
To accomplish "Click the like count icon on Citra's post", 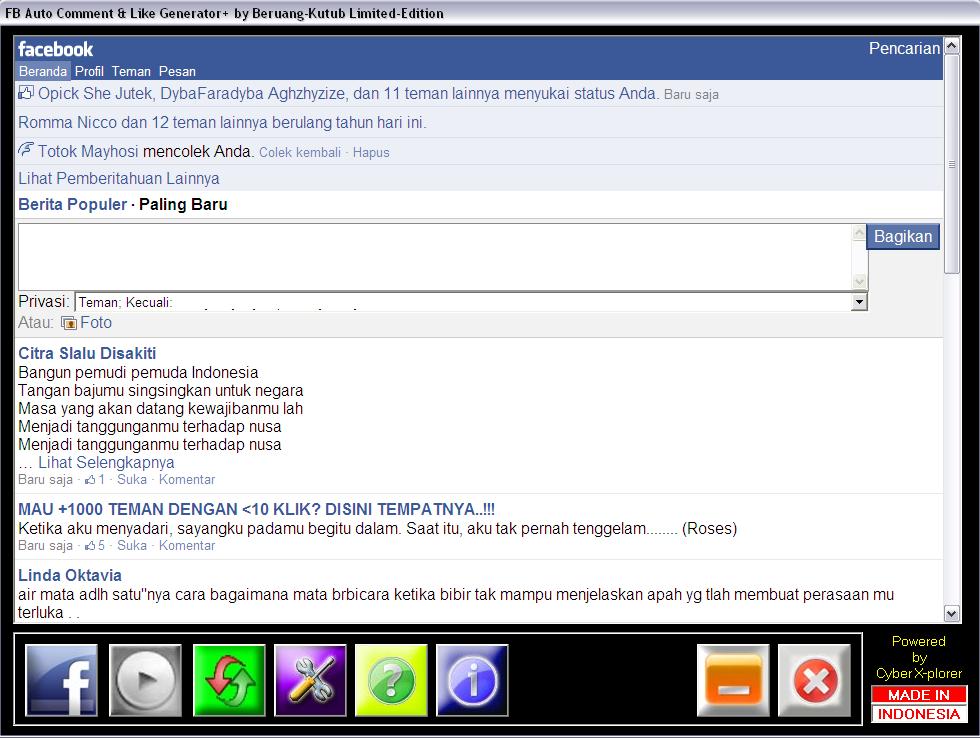I will click(91, 480).
